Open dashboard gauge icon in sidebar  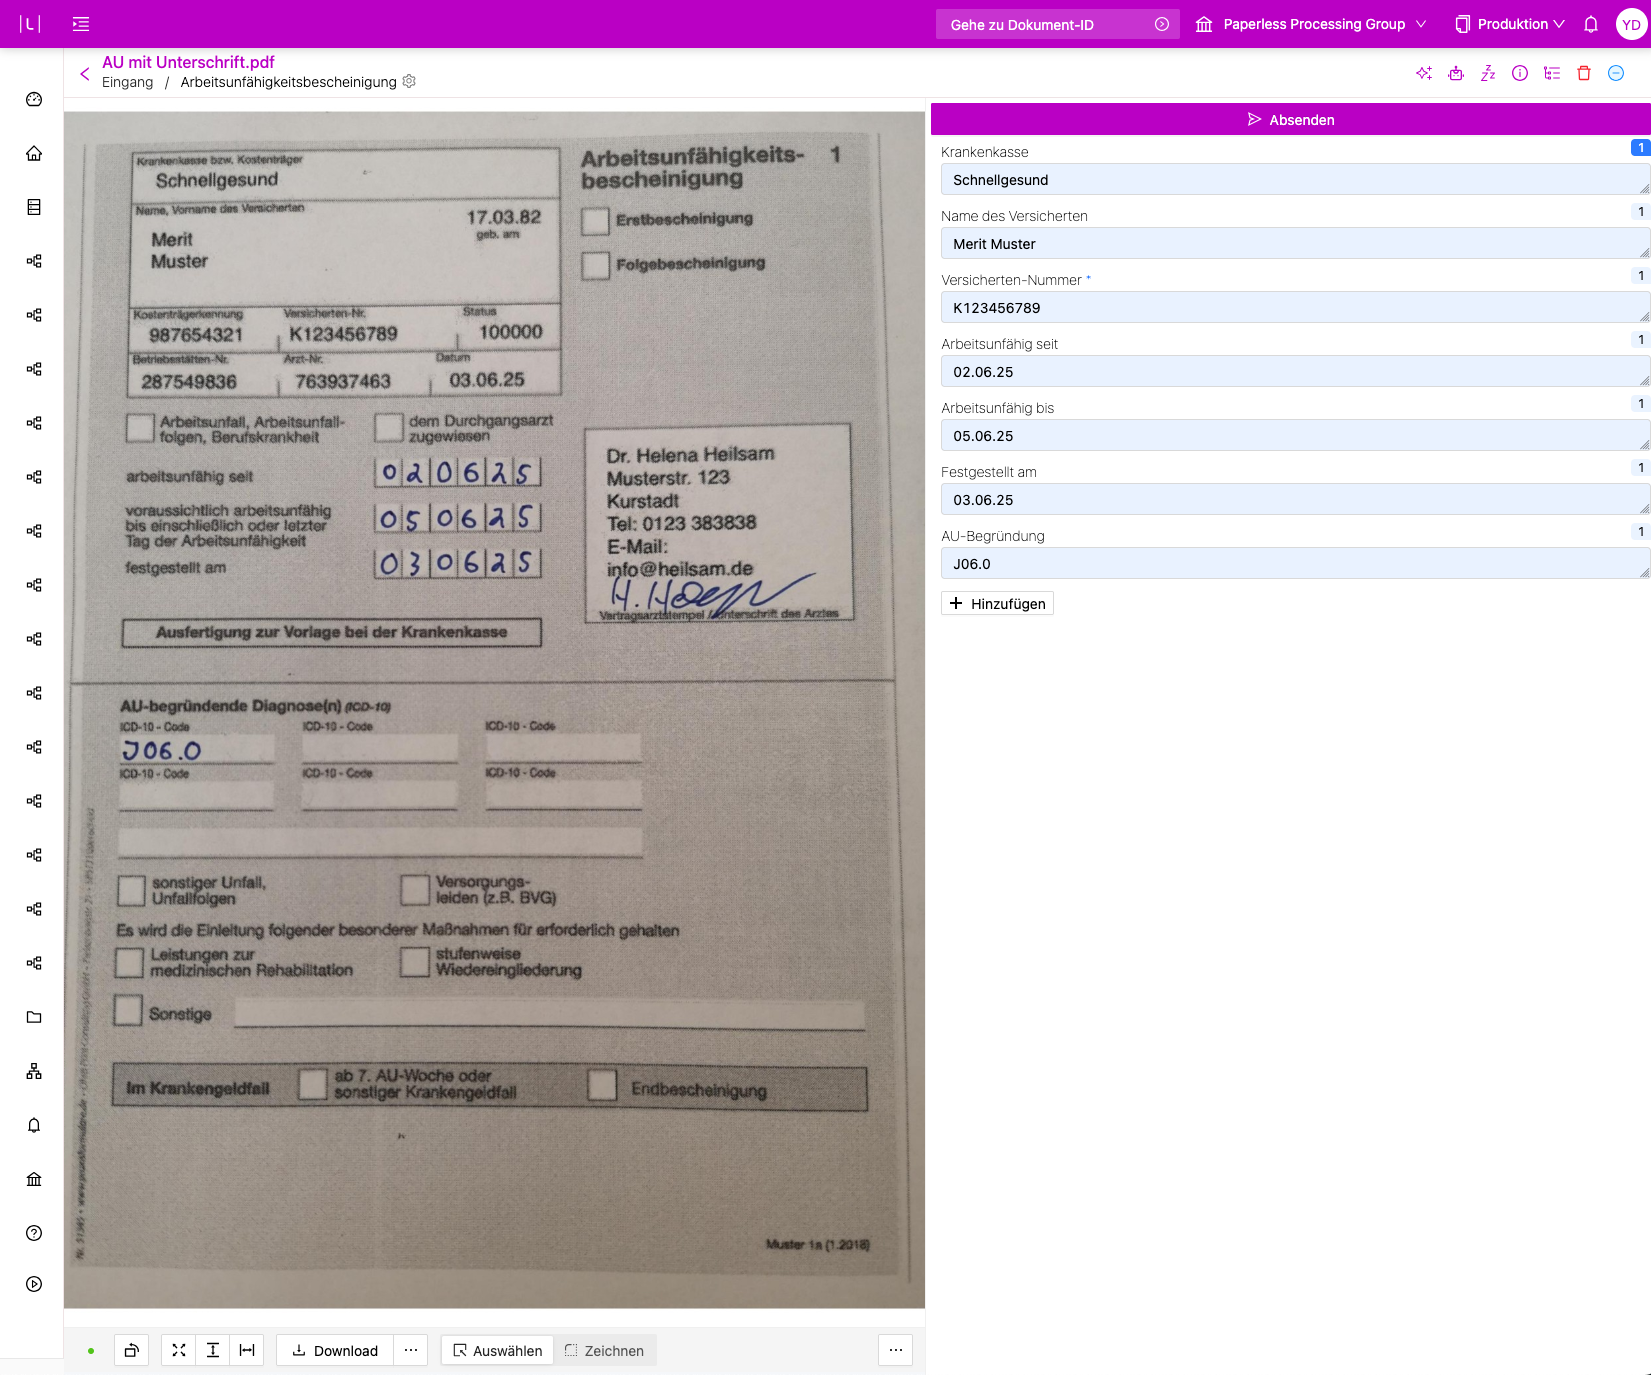coord(34,99)
